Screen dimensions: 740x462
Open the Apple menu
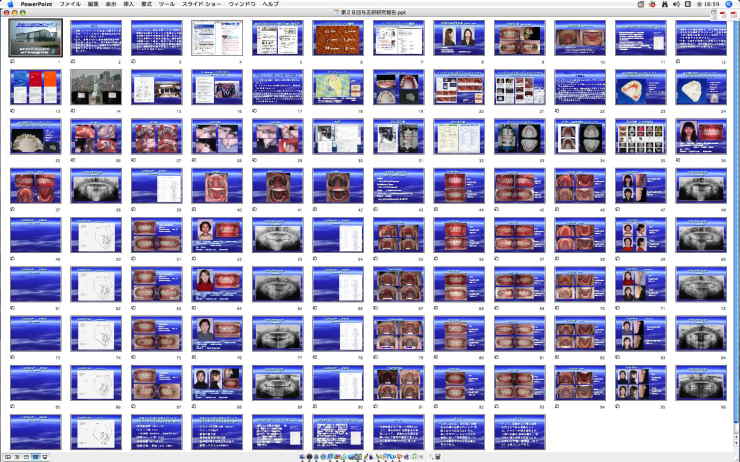pyautogui.click(x=9, y=4)
